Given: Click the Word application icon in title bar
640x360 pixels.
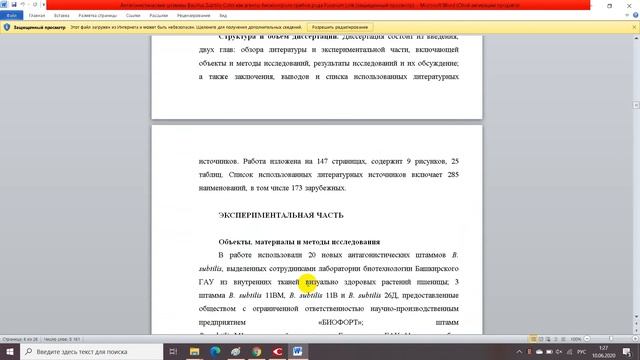Looking at the screenshot, I should (4, 4).
